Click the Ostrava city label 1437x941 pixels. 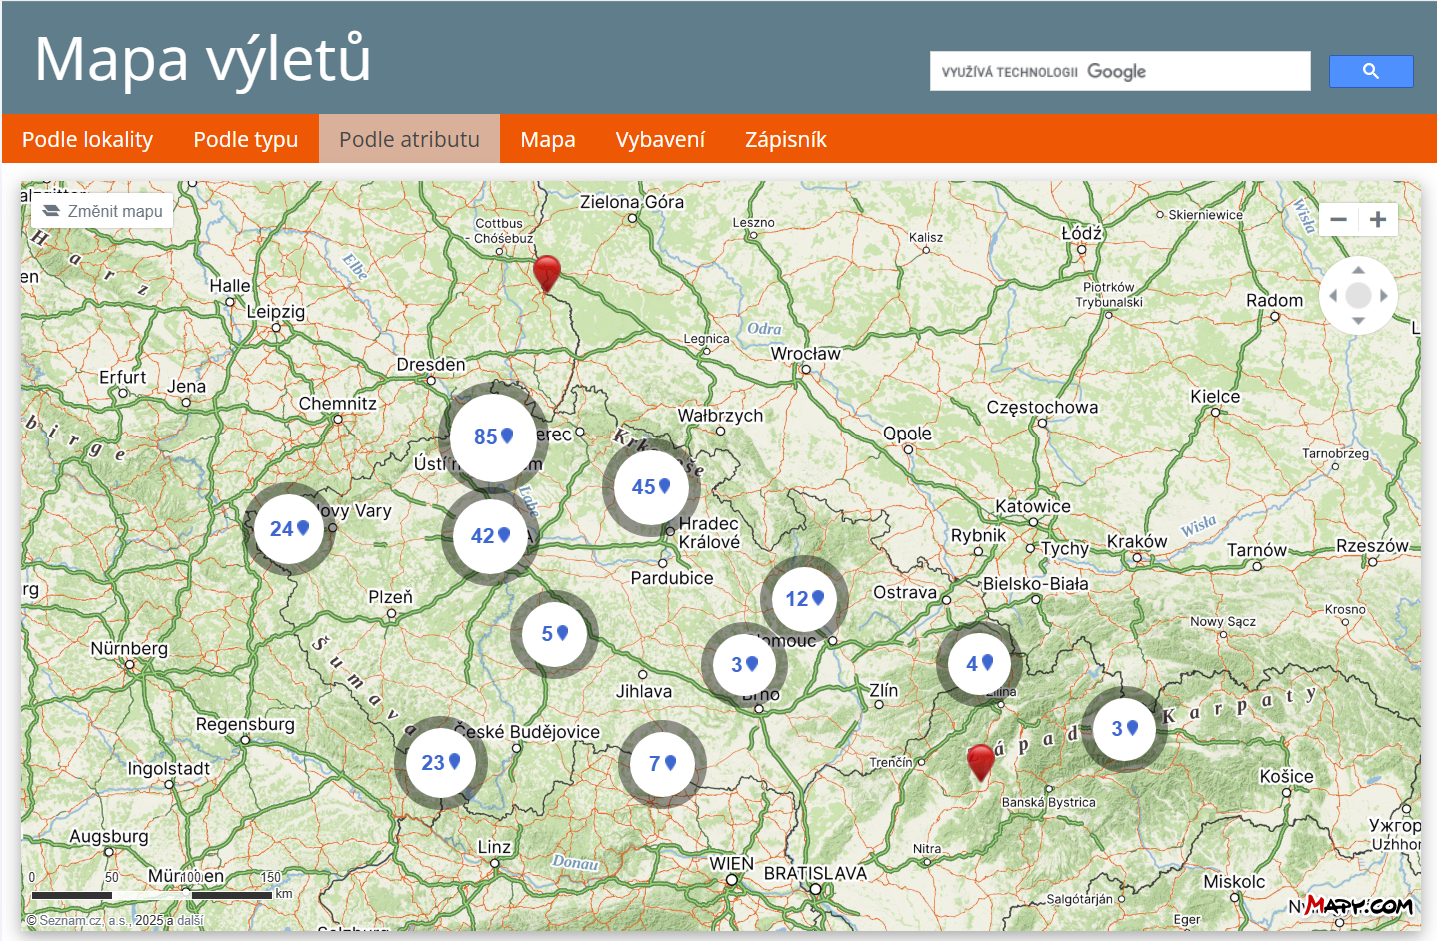coord(905,592)
